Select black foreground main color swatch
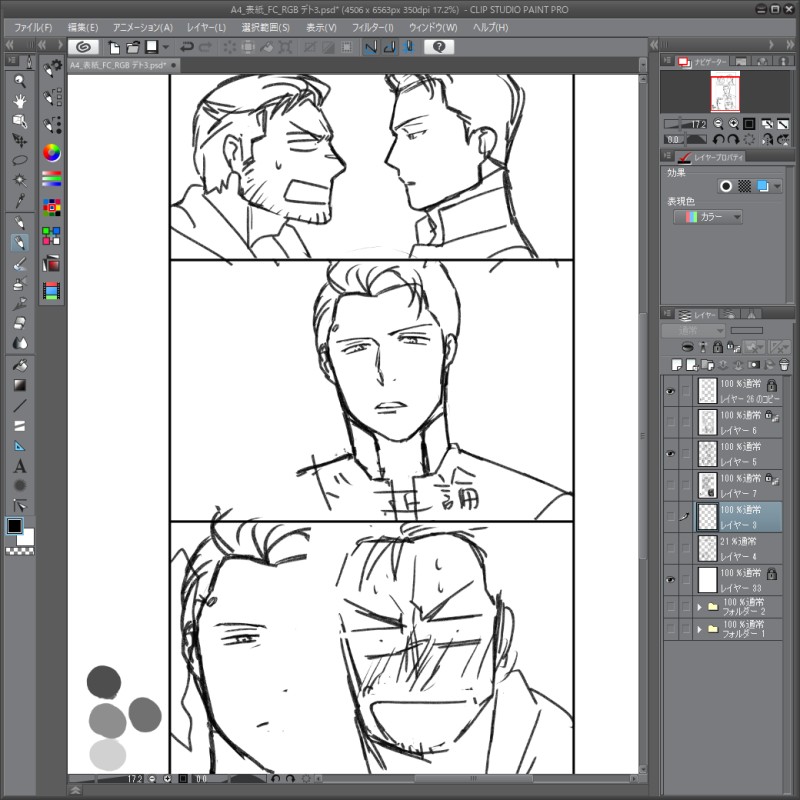This screenshot has height=800, width=800. (14, 526)
